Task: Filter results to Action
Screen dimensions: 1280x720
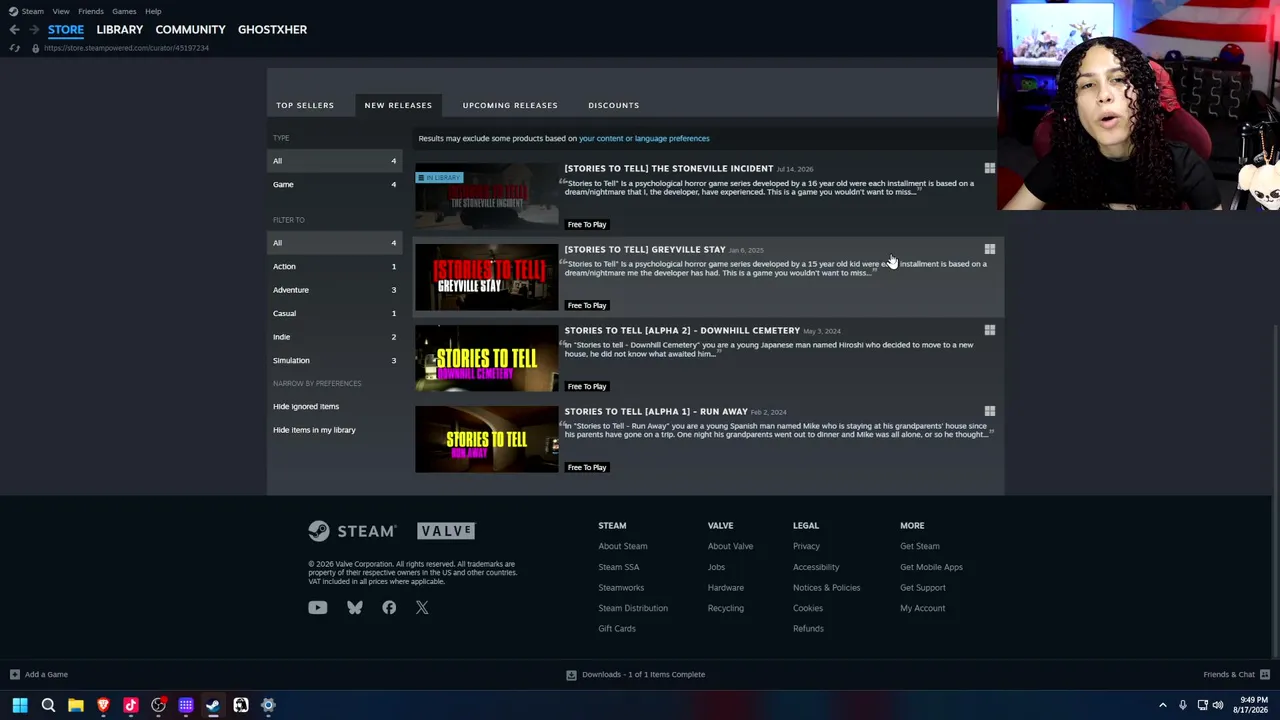Action: click(x=334, y=266)
